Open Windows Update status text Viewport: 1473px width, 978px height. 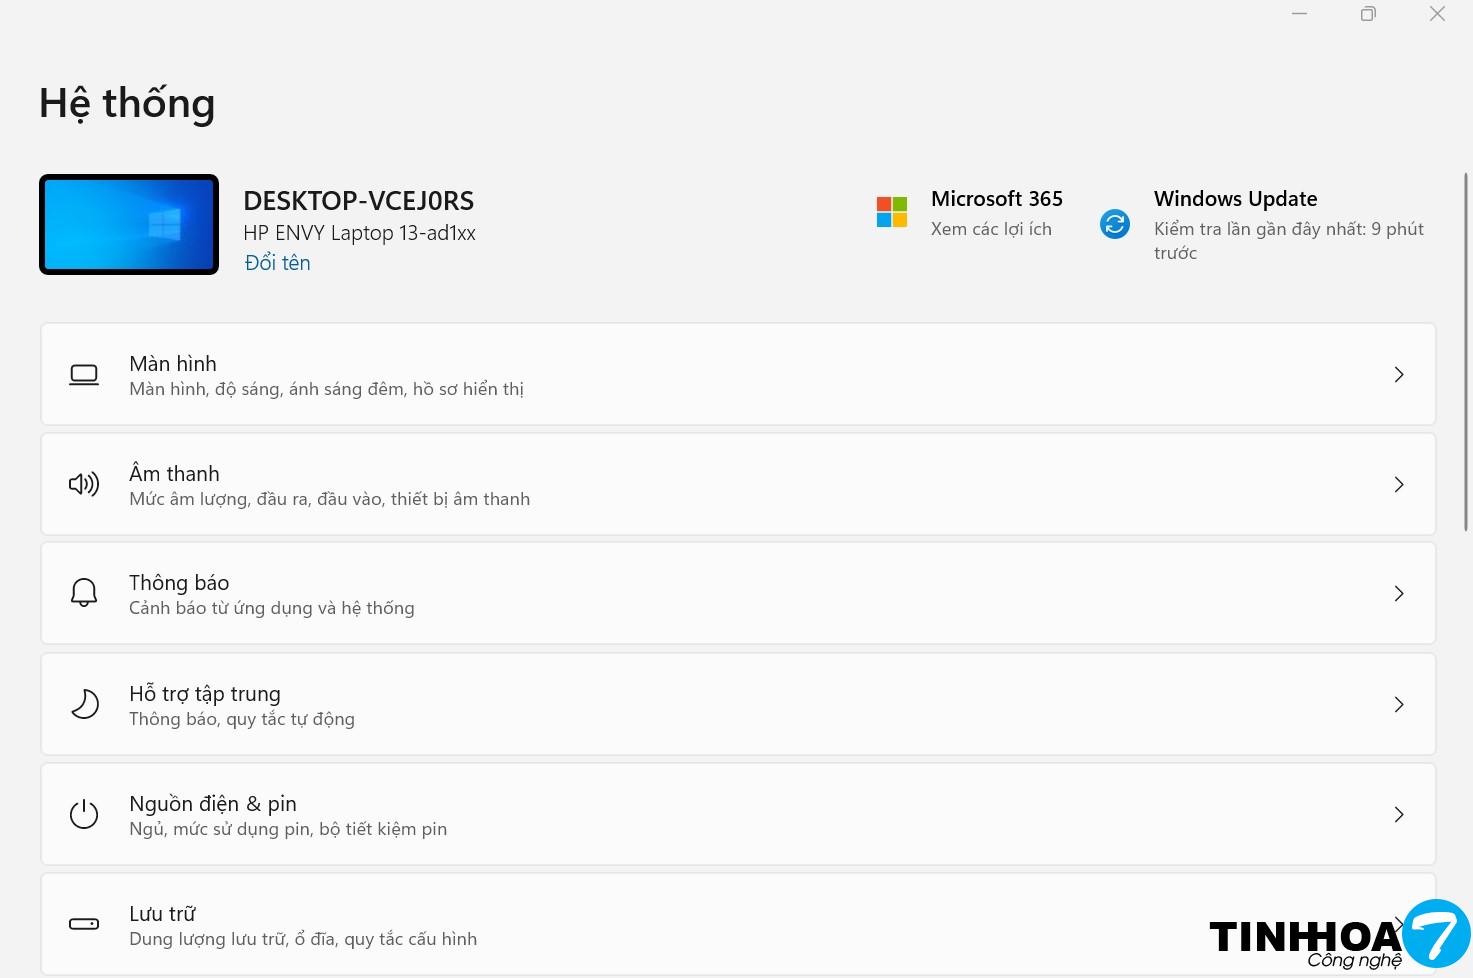coord(1287,229)
